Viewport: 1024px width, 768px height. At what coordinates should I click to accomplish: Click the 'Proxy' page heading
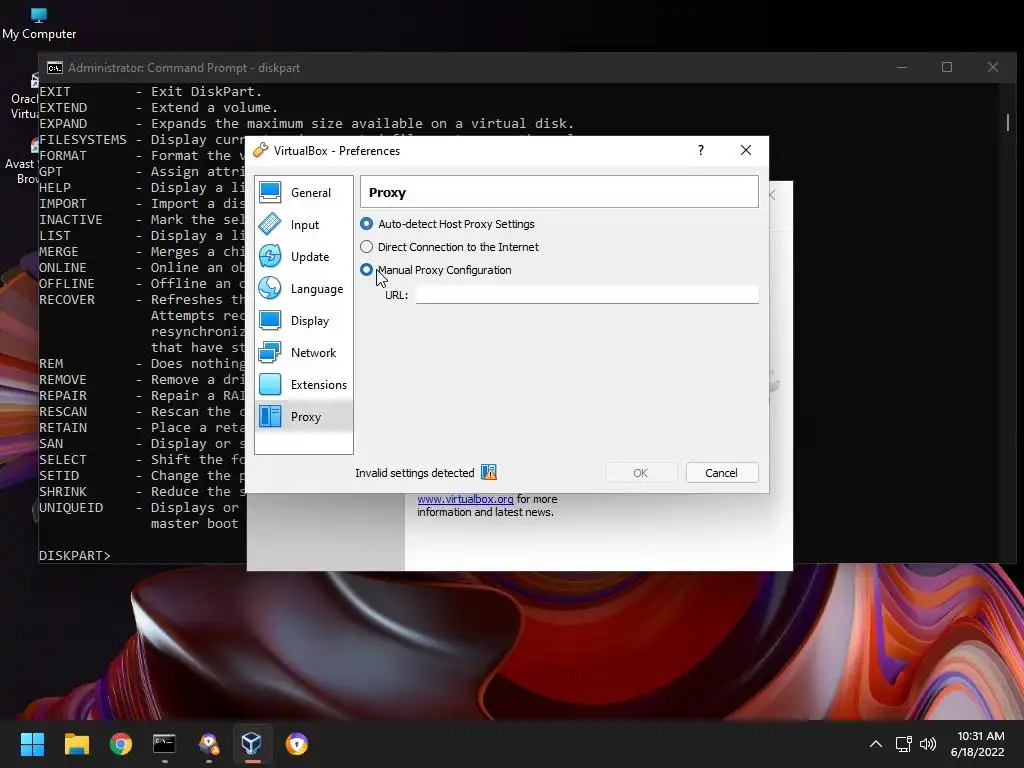pos(387,193)
